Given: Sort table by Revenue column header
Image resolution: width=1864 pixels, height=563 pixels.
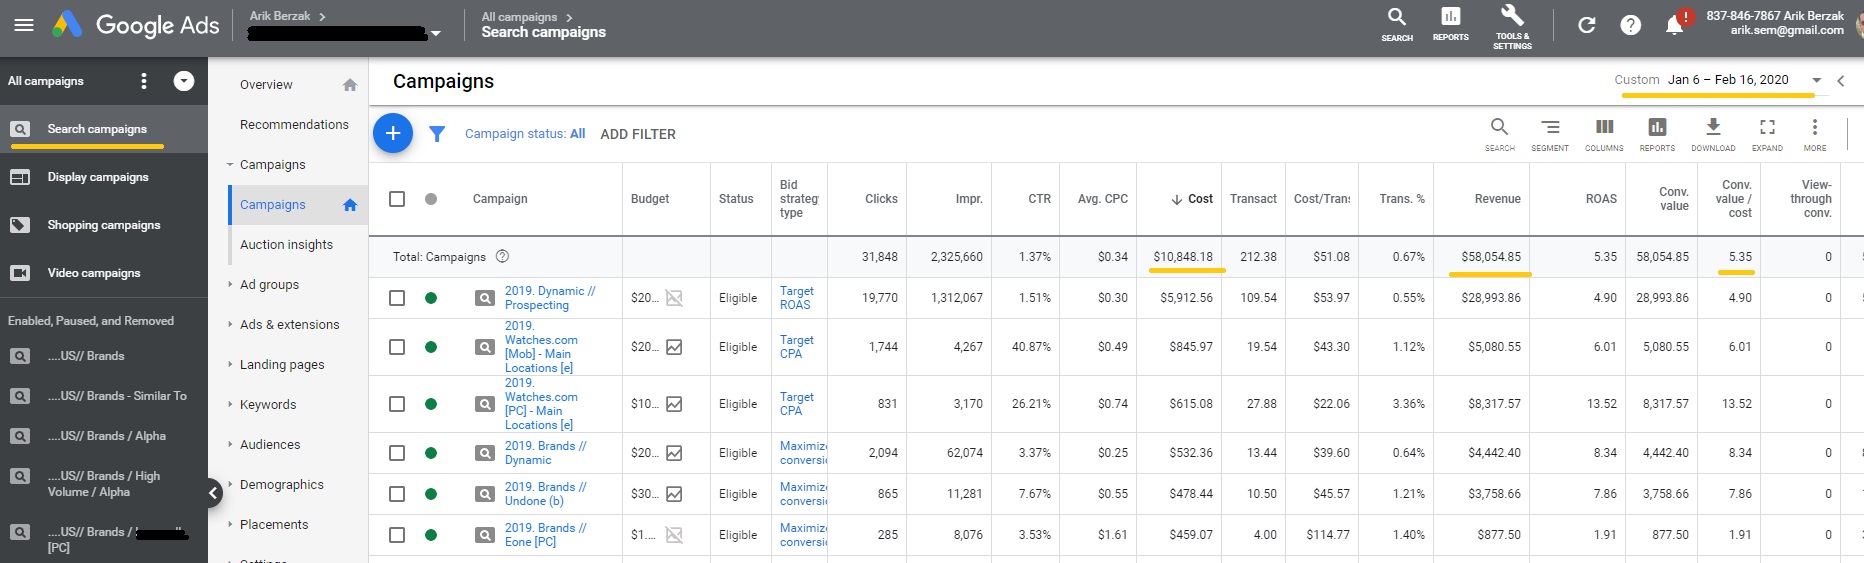Looking at the screenshot, I should pos(1497,199).
